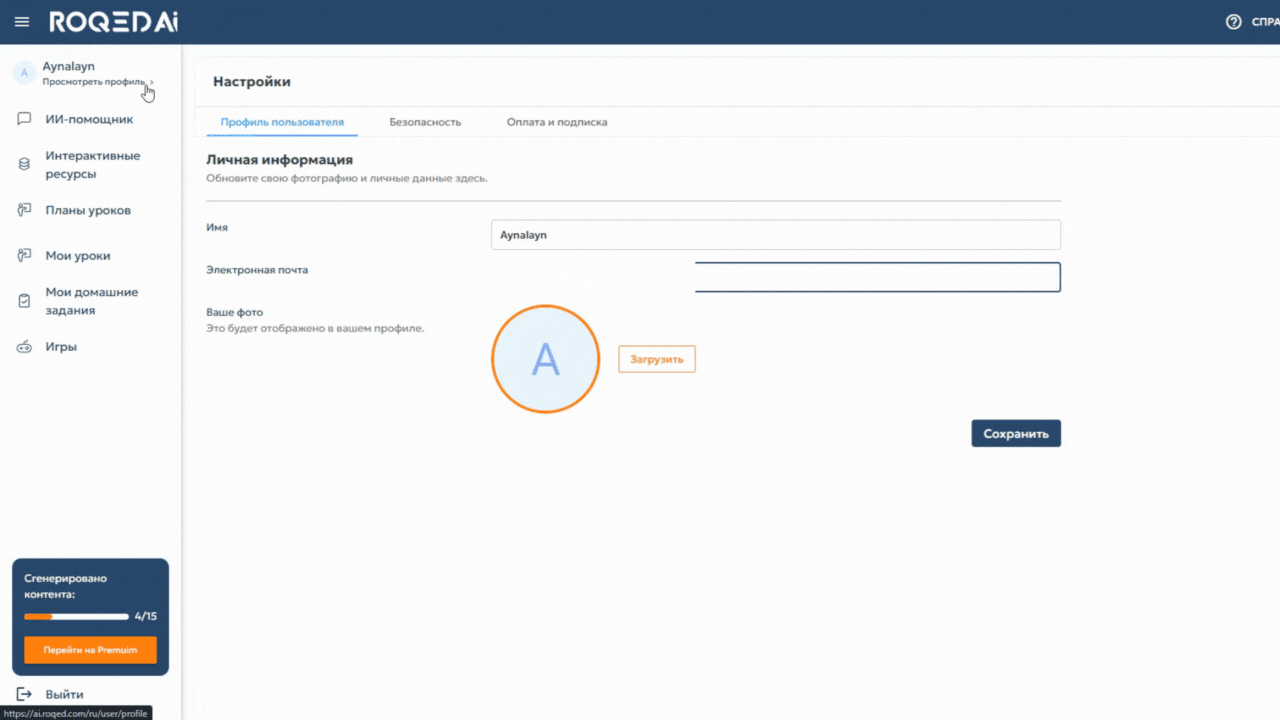Expand the view profile chevron

point(152,82)
